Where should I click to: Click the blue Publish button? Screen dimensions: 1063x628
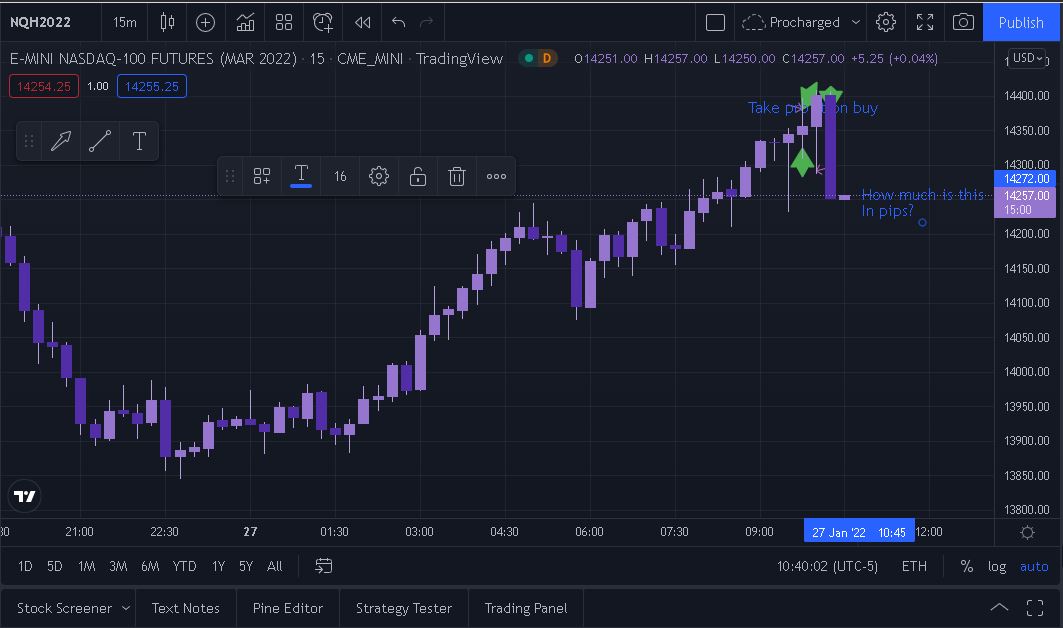point(1021,22)
